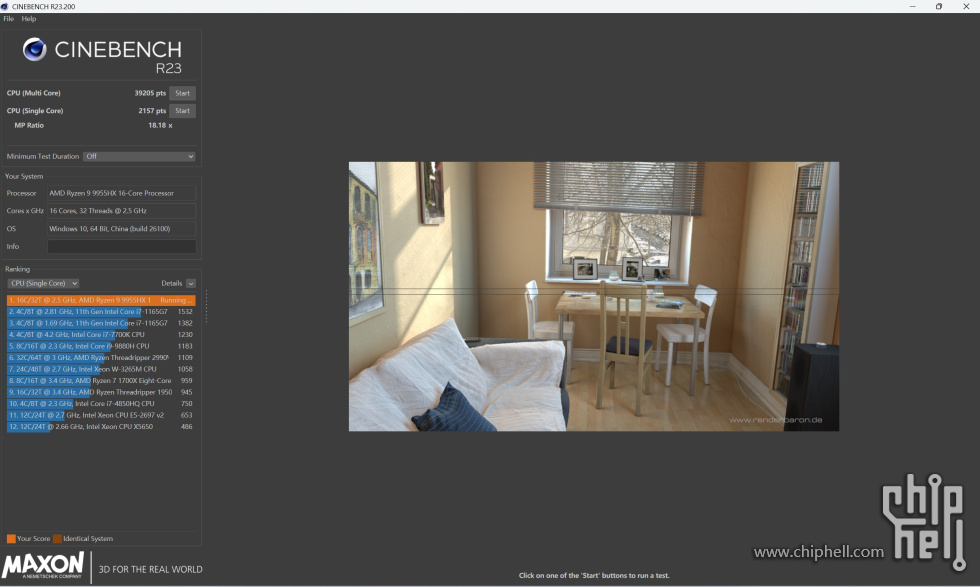Viewport: 980px width, 587px height.
Task: Select ranking row AMD Ryzen 7 1700X
Action: pos(101,380)
